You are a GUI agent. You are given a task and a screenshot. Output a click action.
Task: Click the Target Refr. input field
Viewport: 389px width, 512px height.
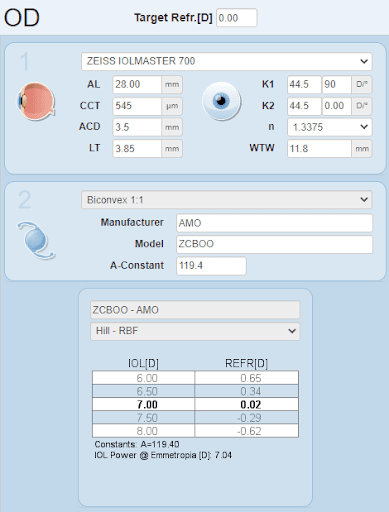[237, 18]
